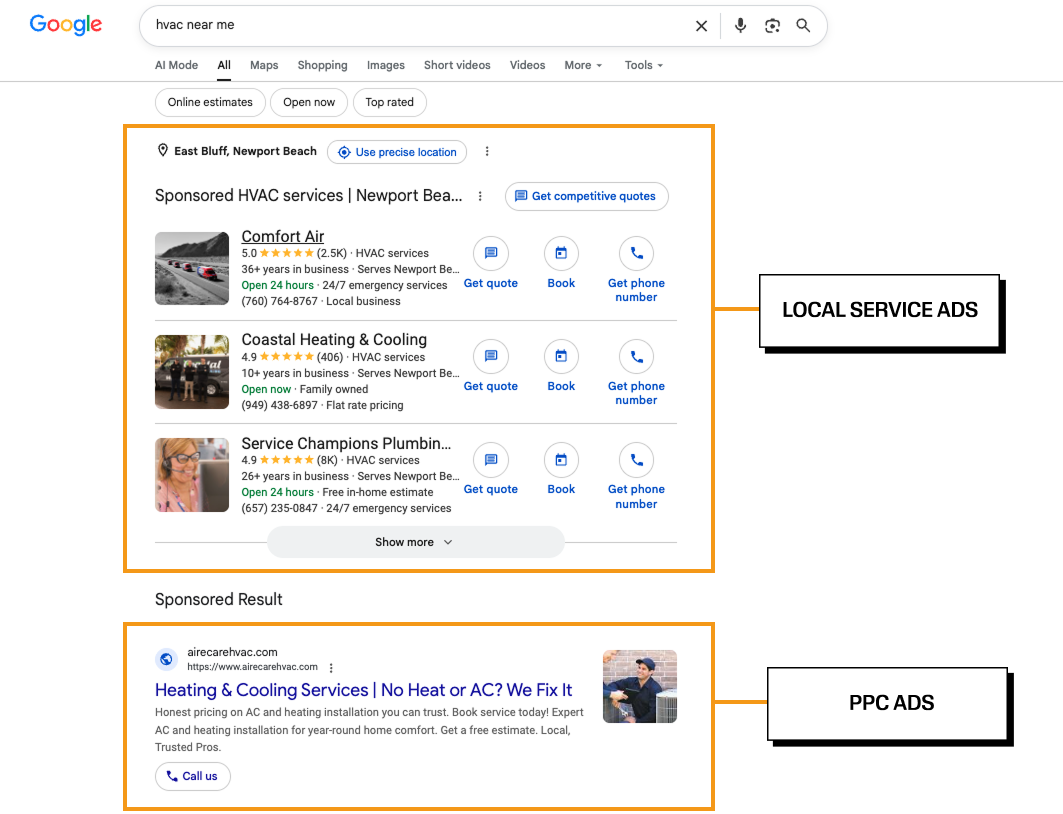Screen dimensions: 1063x814
Task: Click Service Champions phone icon
Action: tap(637, 460)
